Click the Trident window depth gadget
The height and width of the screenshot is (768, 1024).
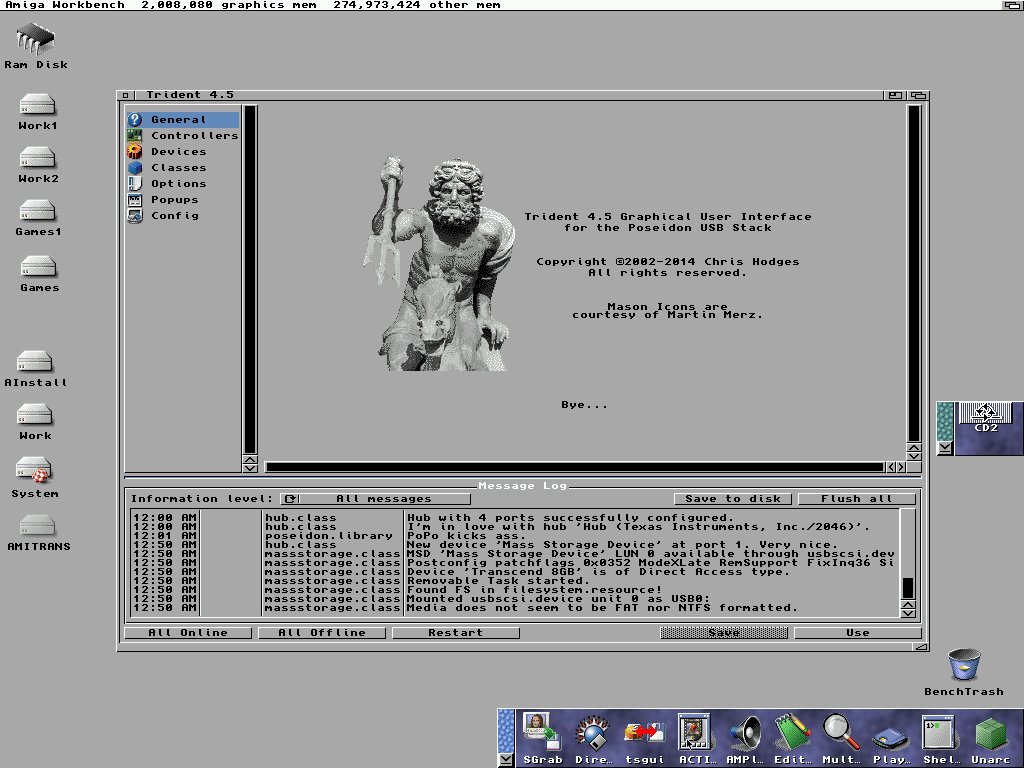point(918,95)
